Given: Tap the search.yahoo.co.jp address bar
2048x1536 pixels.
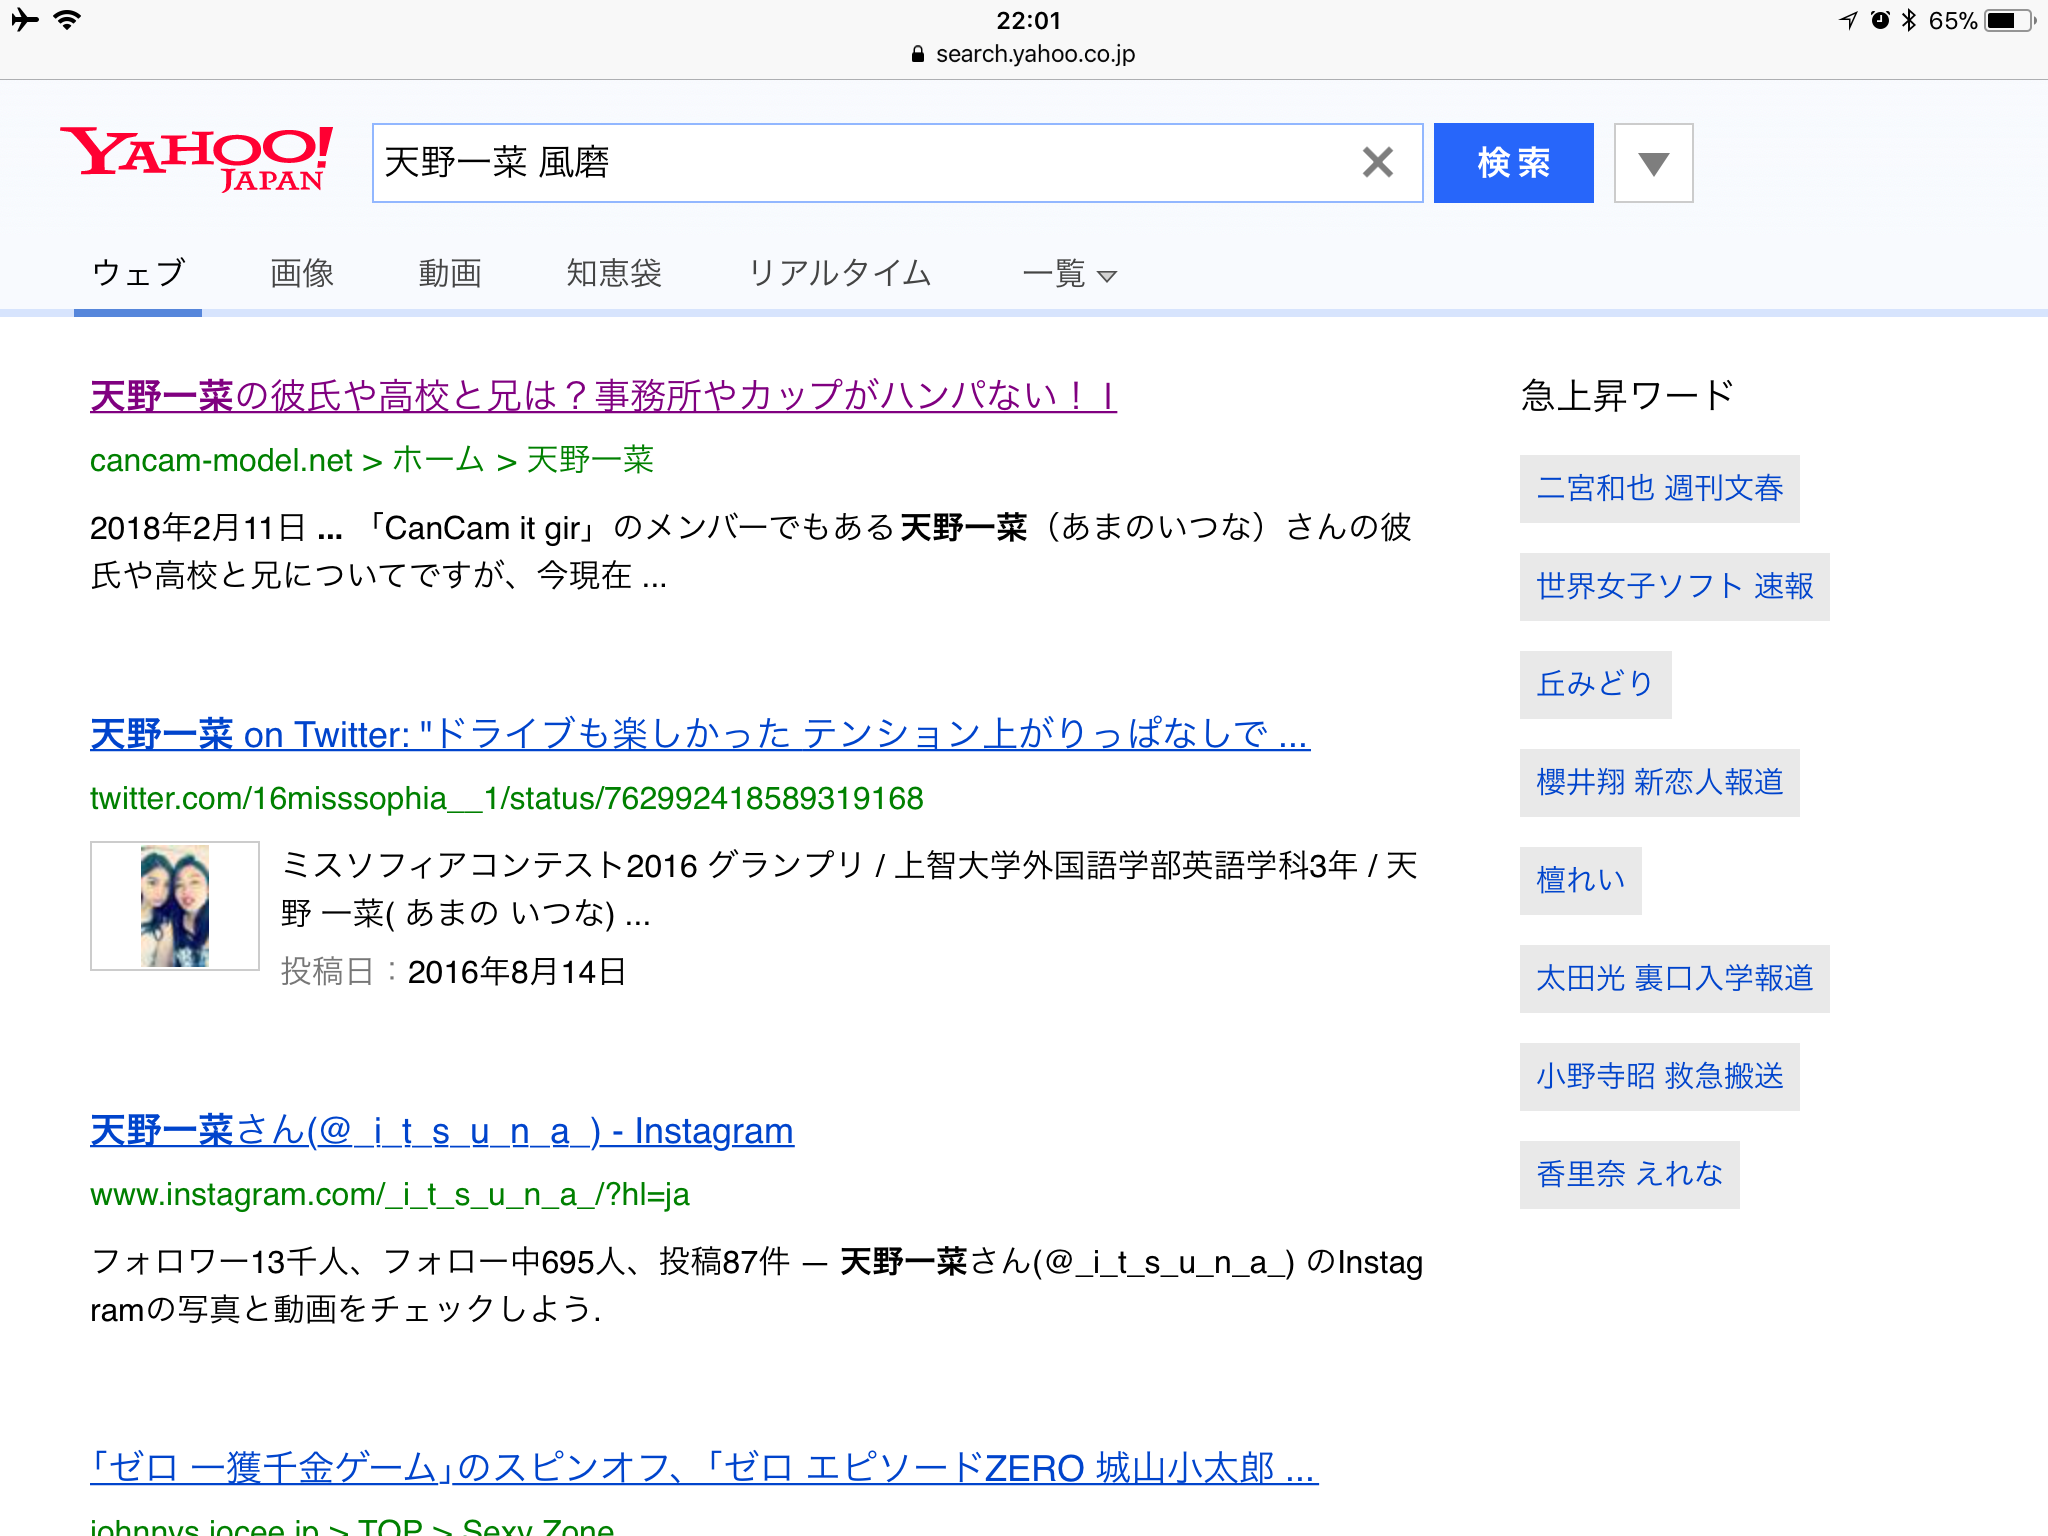Looking at the screenshot, I should [1024, 54].
